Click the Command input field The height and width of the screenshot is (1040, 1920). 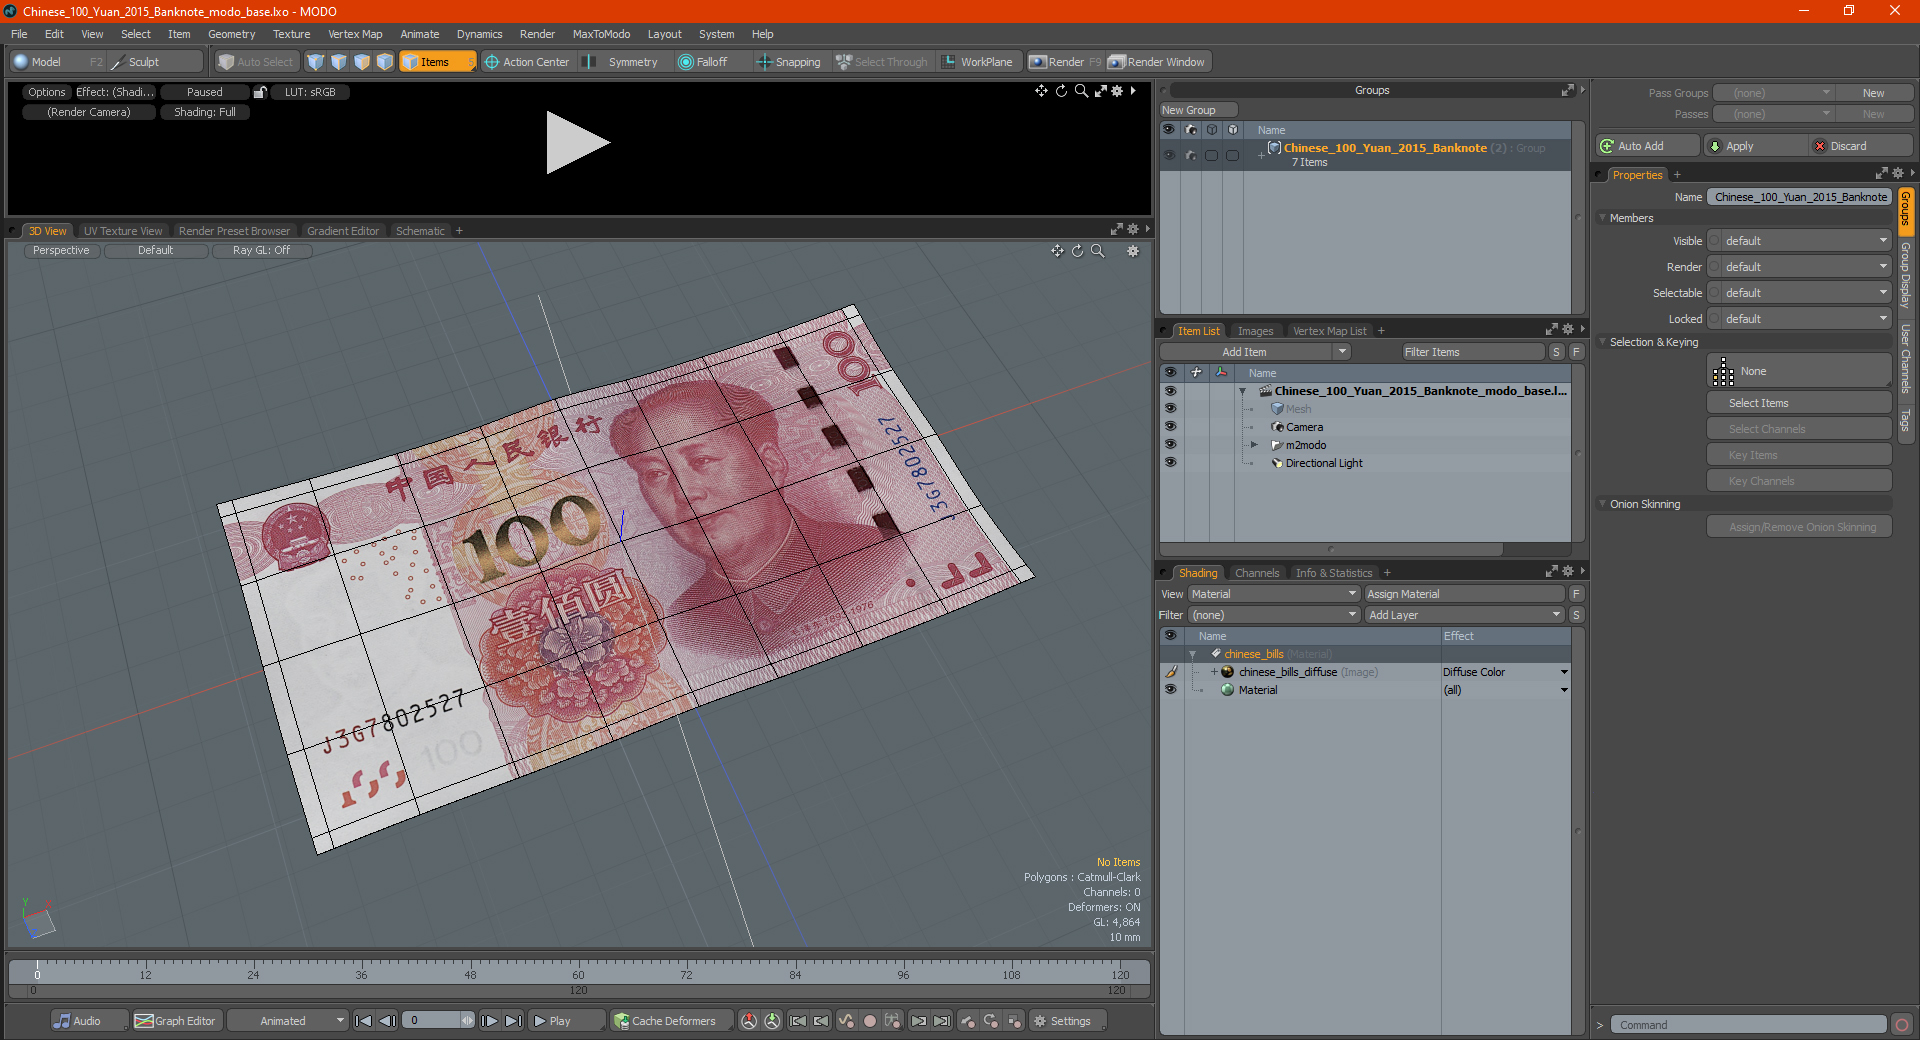[x=1747, y=1025]
